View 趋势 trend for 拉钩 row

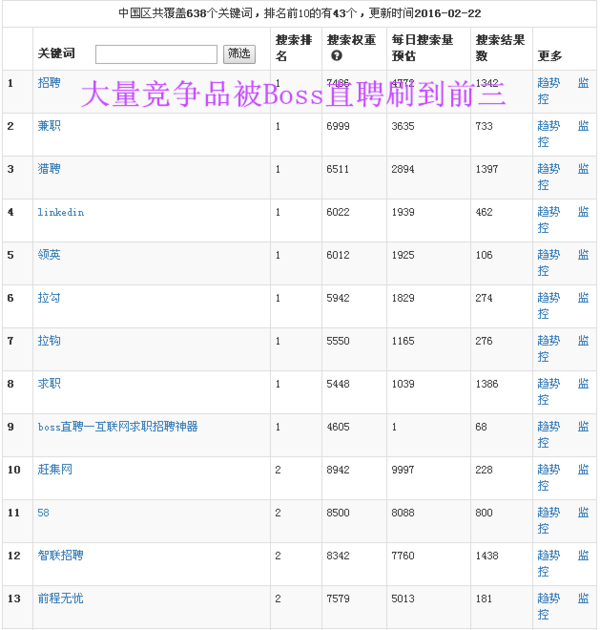point(549,341)
